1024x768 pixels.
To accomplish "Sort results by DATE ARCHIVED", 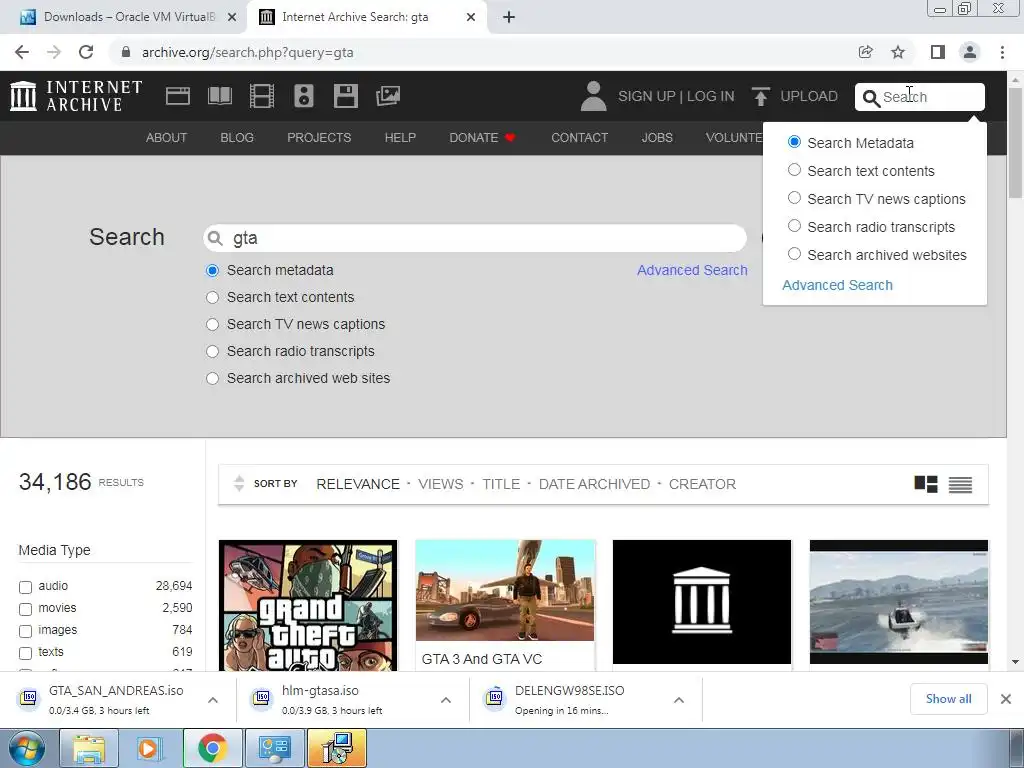I will (x=594, y=484).
